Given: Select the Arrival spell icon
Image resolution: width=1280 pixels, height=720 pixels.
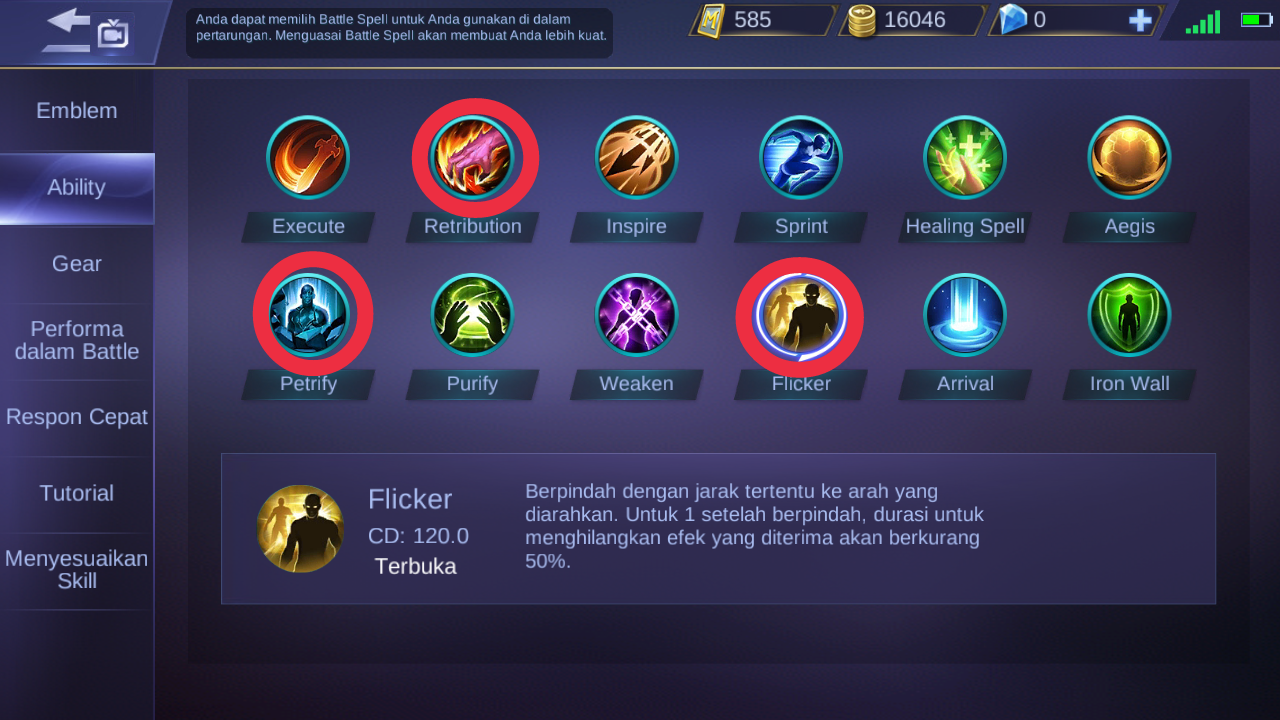Looking at the screenshot, I should (965, 315).
